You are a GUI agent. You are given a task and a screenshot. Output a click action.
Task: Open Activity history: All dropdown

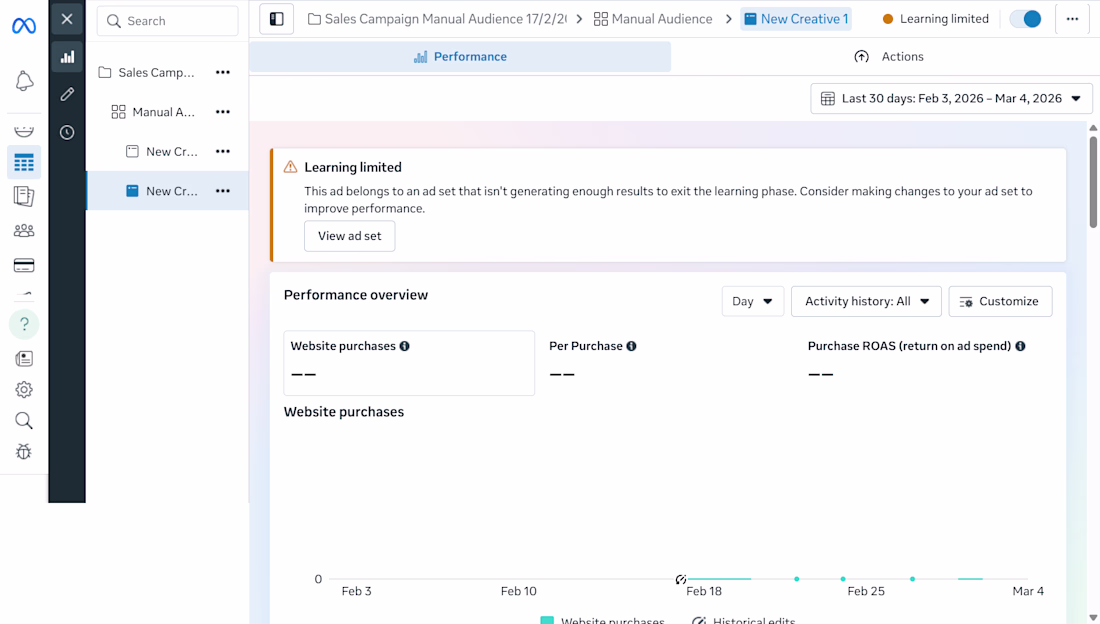(x=866, y=301)
